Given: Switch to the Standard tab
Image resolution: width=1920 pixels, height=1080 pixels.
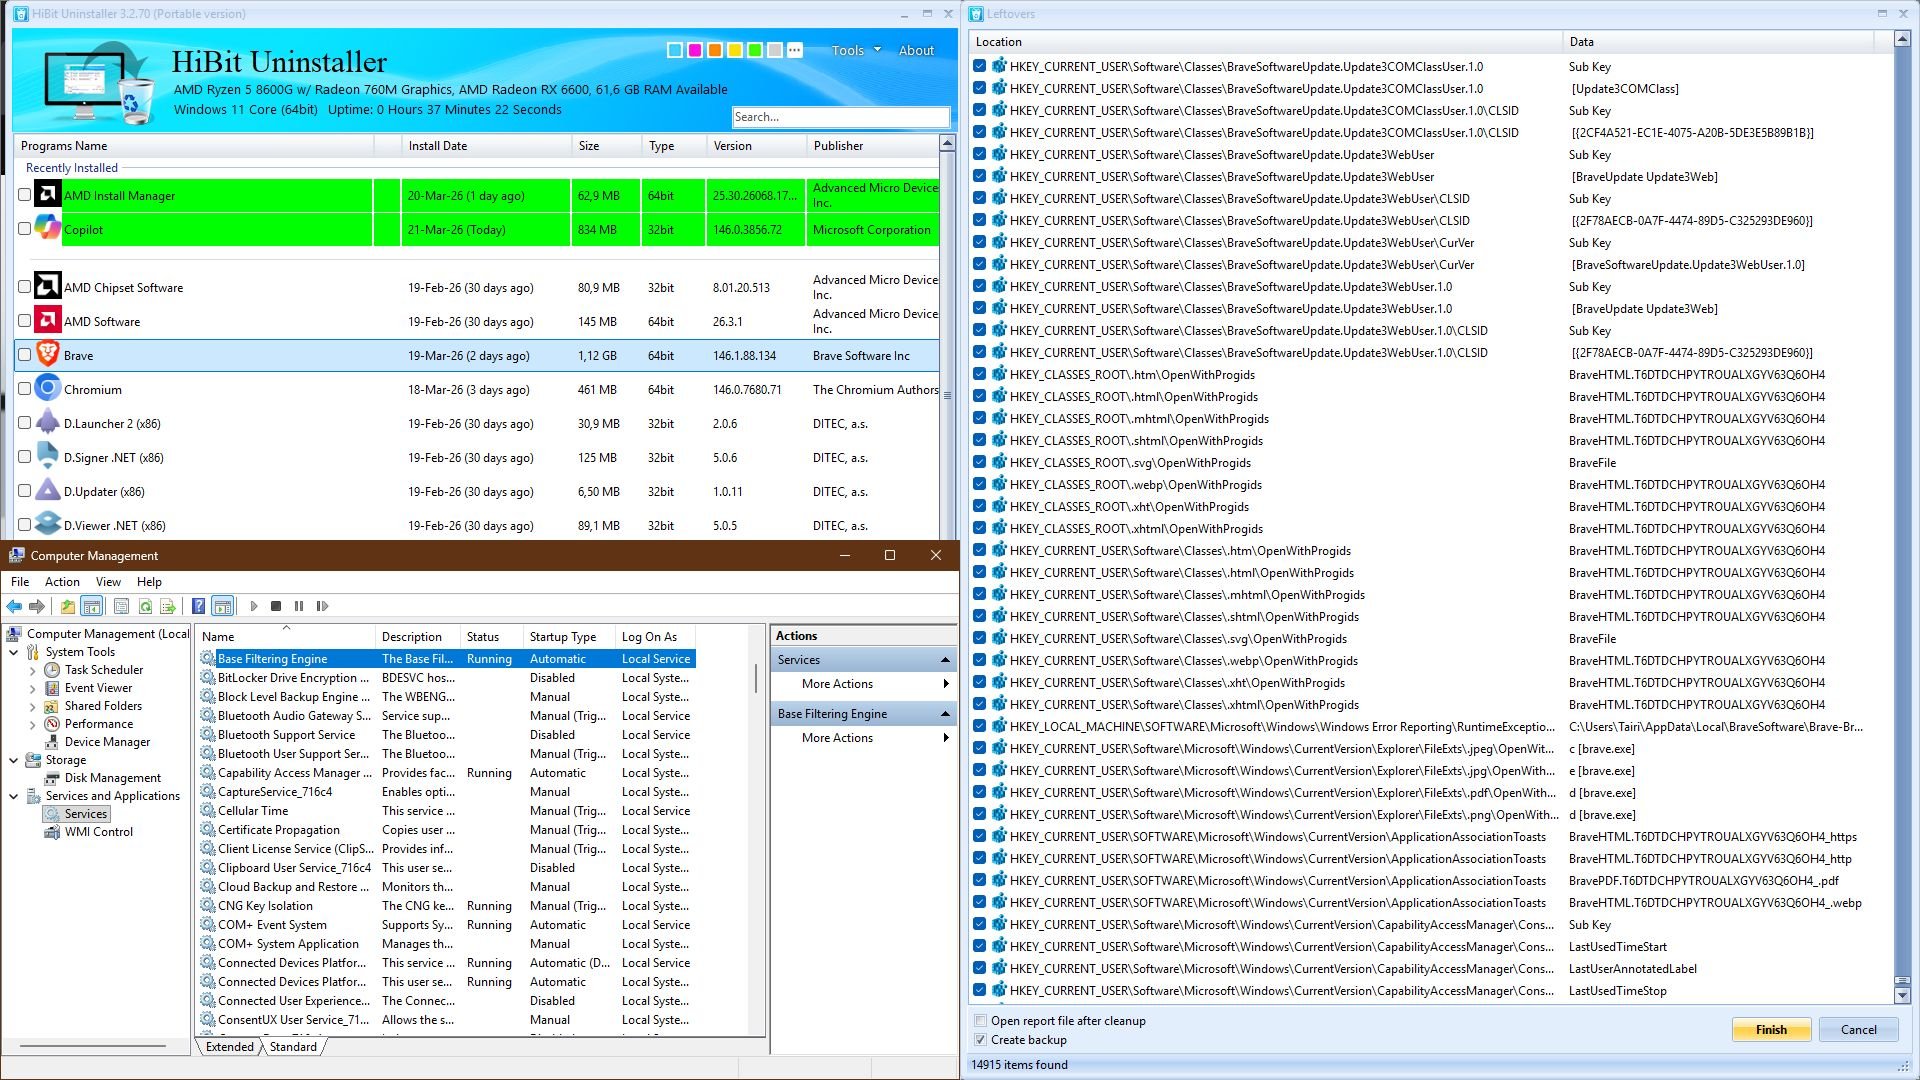Looking at the screenshot, I should click(293, 1047).
